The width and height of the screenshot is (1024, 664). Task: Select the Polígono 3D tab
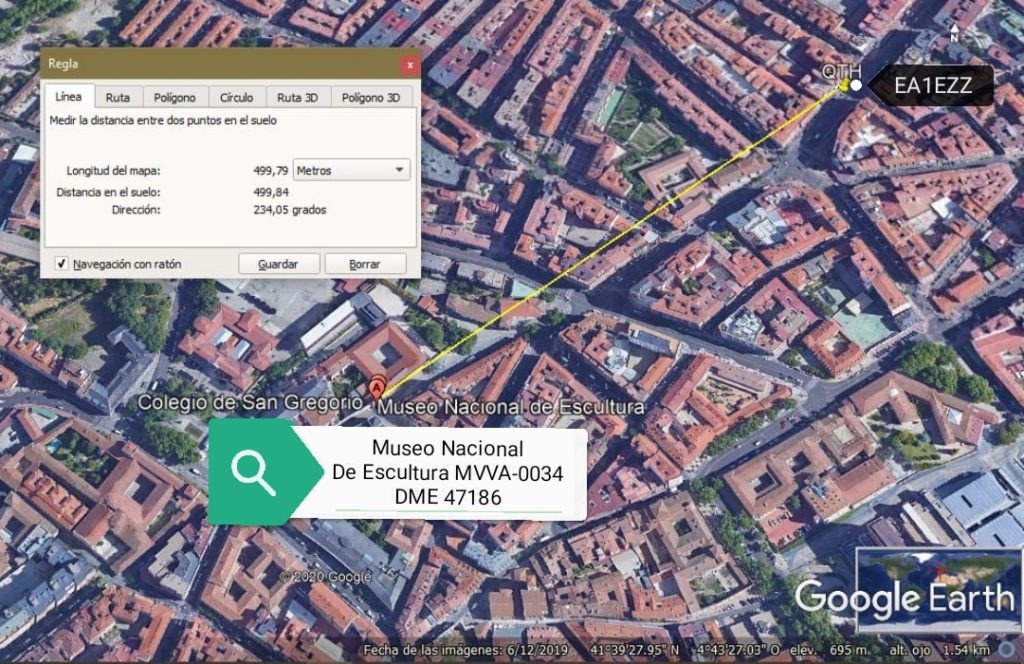[x=371, y=97]
